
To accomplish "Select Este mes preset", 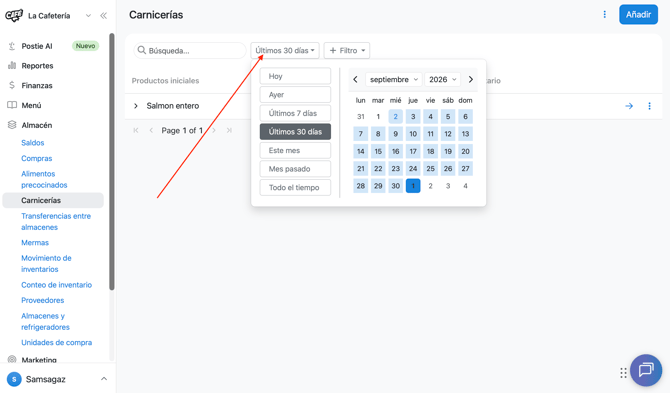I will 295,150.
